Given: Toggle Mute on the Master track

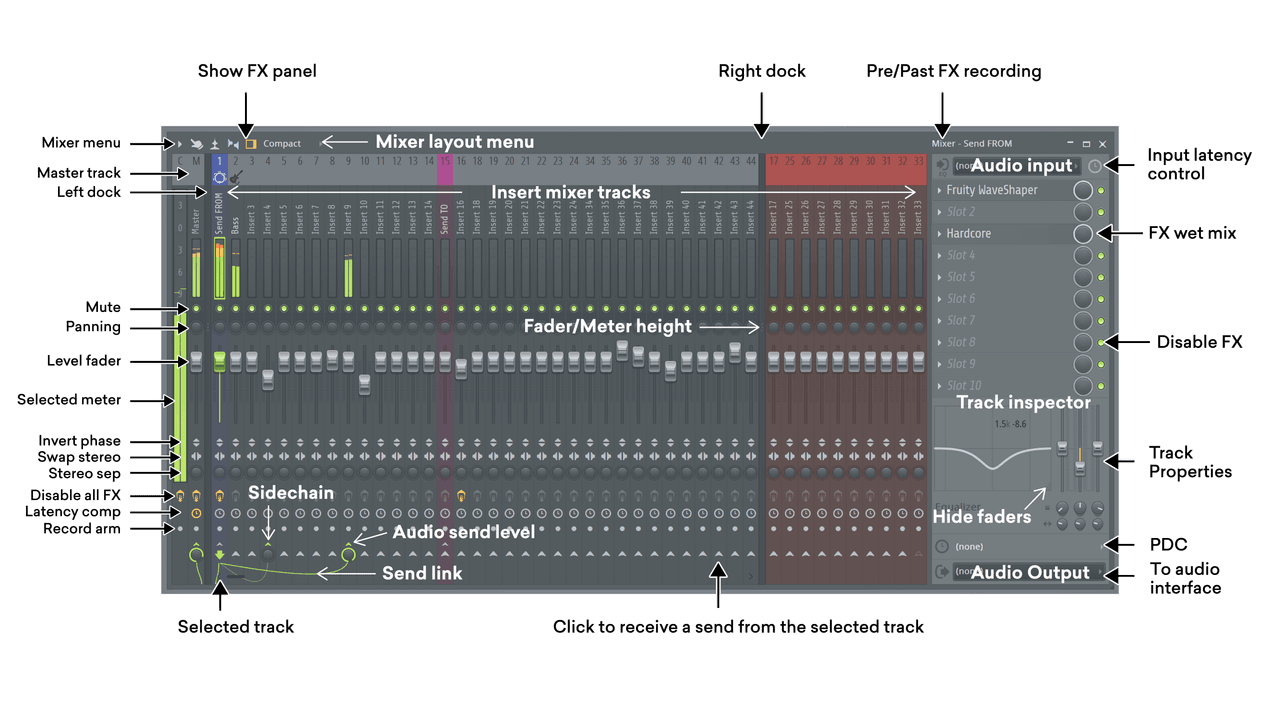Looking at the screenshot, I should pos(196,307).
